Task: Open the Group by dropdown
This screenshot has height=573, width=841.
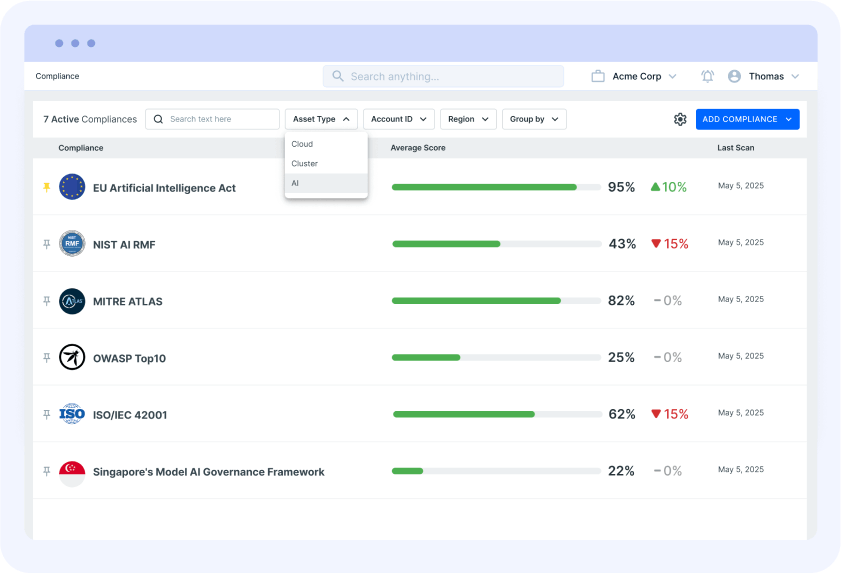Action: (x=533, y=119)
